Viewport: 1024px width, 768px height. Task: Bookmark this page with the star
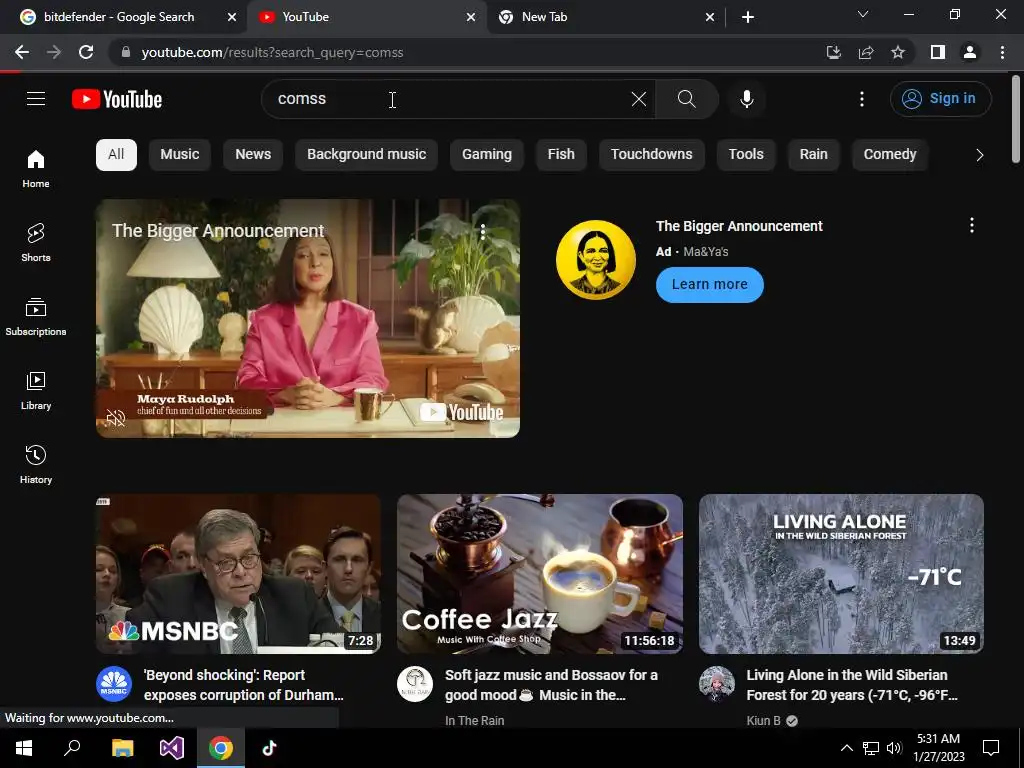[898, 52]
